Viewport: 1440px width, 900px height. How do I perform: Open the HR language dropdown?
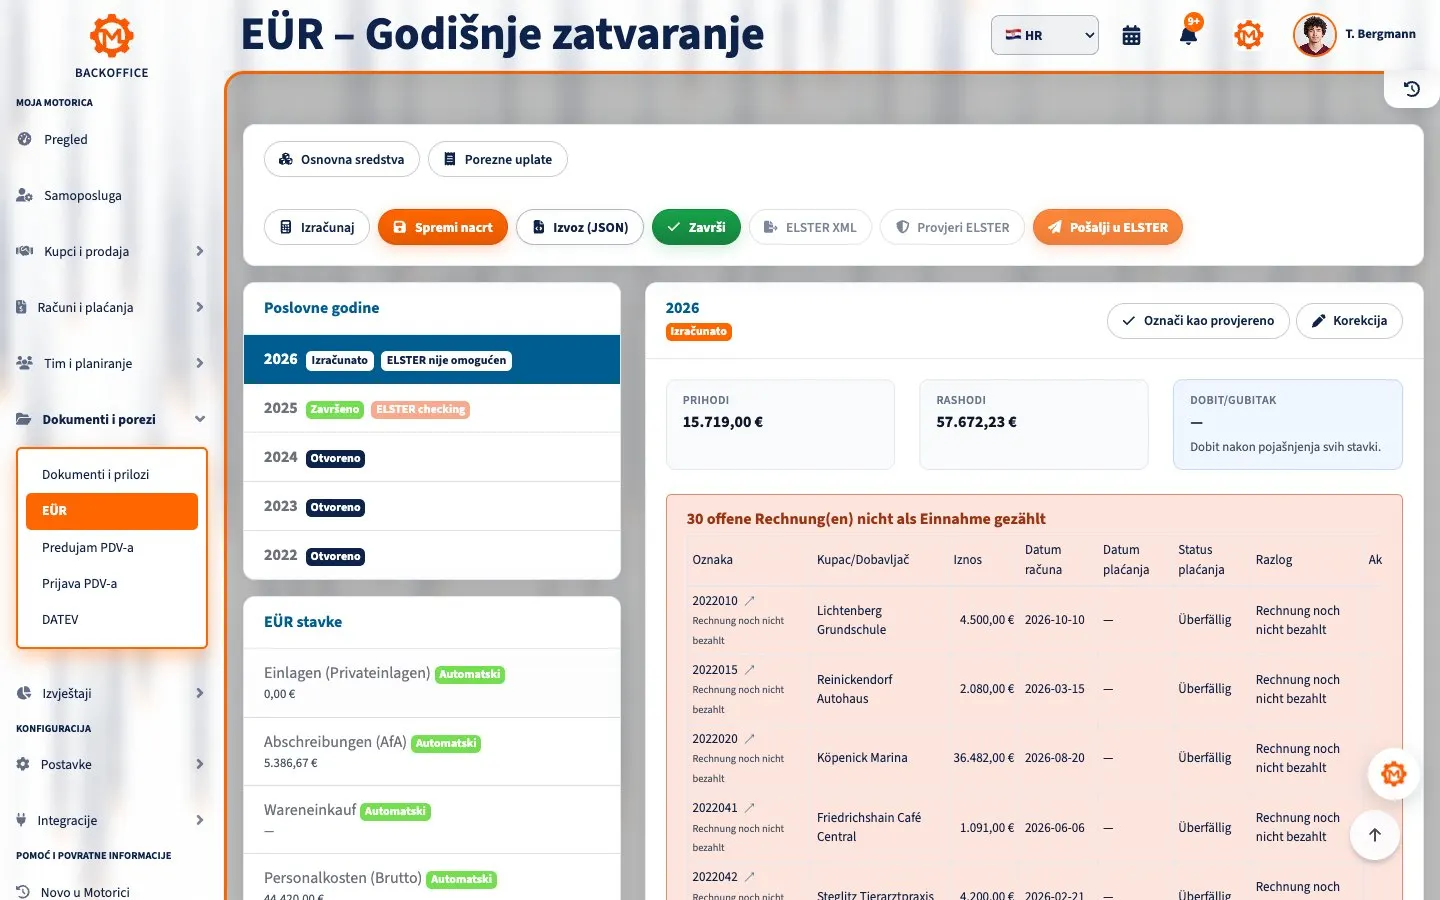pos(1045,35)
